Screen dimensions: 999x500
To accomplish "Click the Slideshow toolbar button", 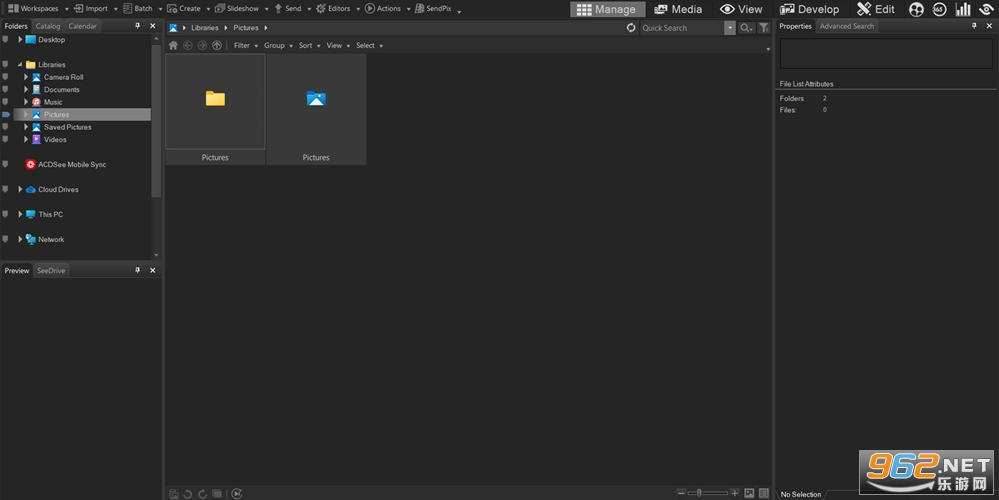I will point(237,8).
